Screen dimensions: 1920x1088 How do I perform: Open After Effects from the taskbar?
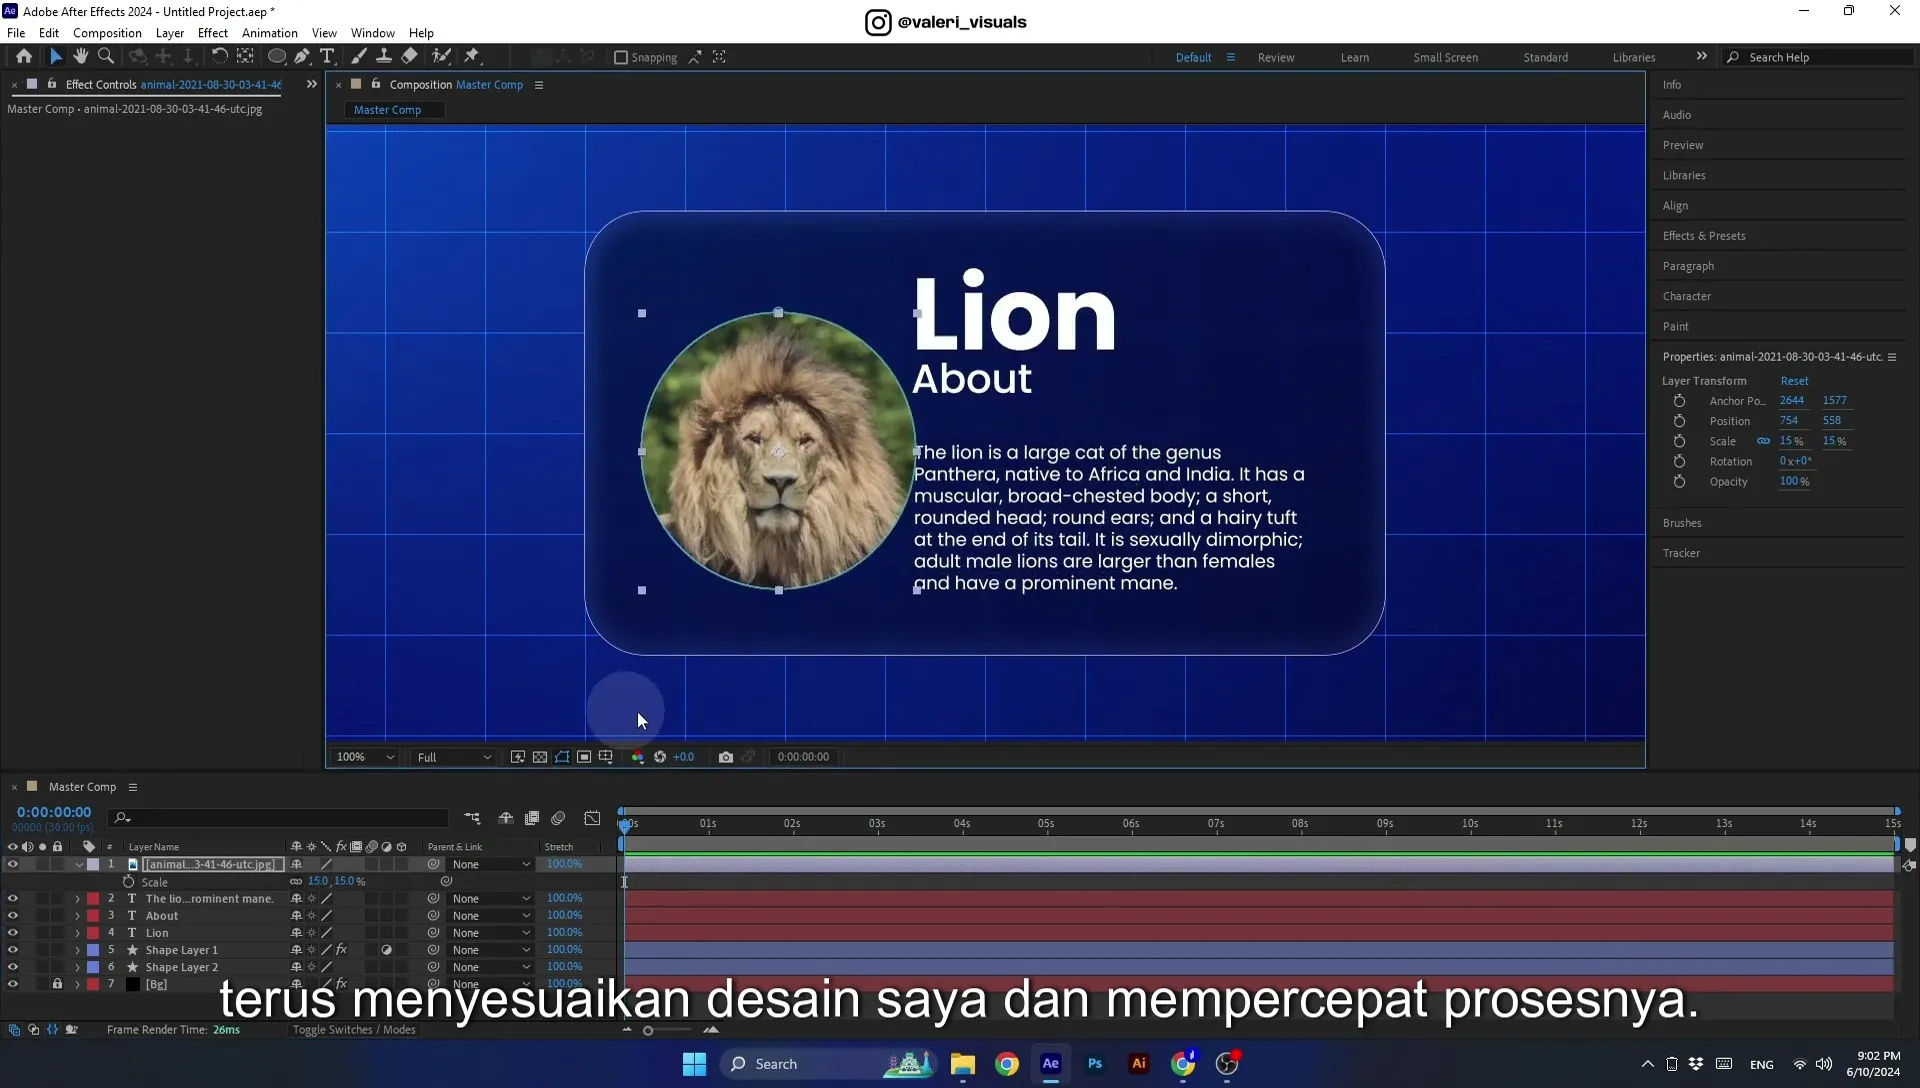coord(1051,1064)
